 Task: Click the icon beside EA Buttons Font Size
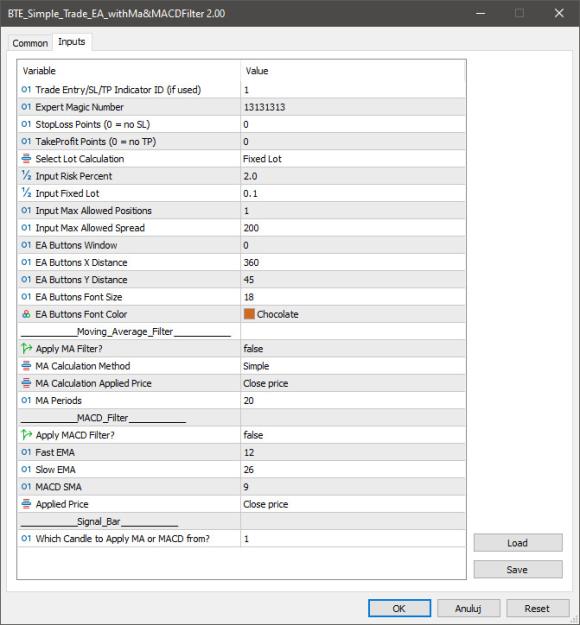click(x=26, y=297)
